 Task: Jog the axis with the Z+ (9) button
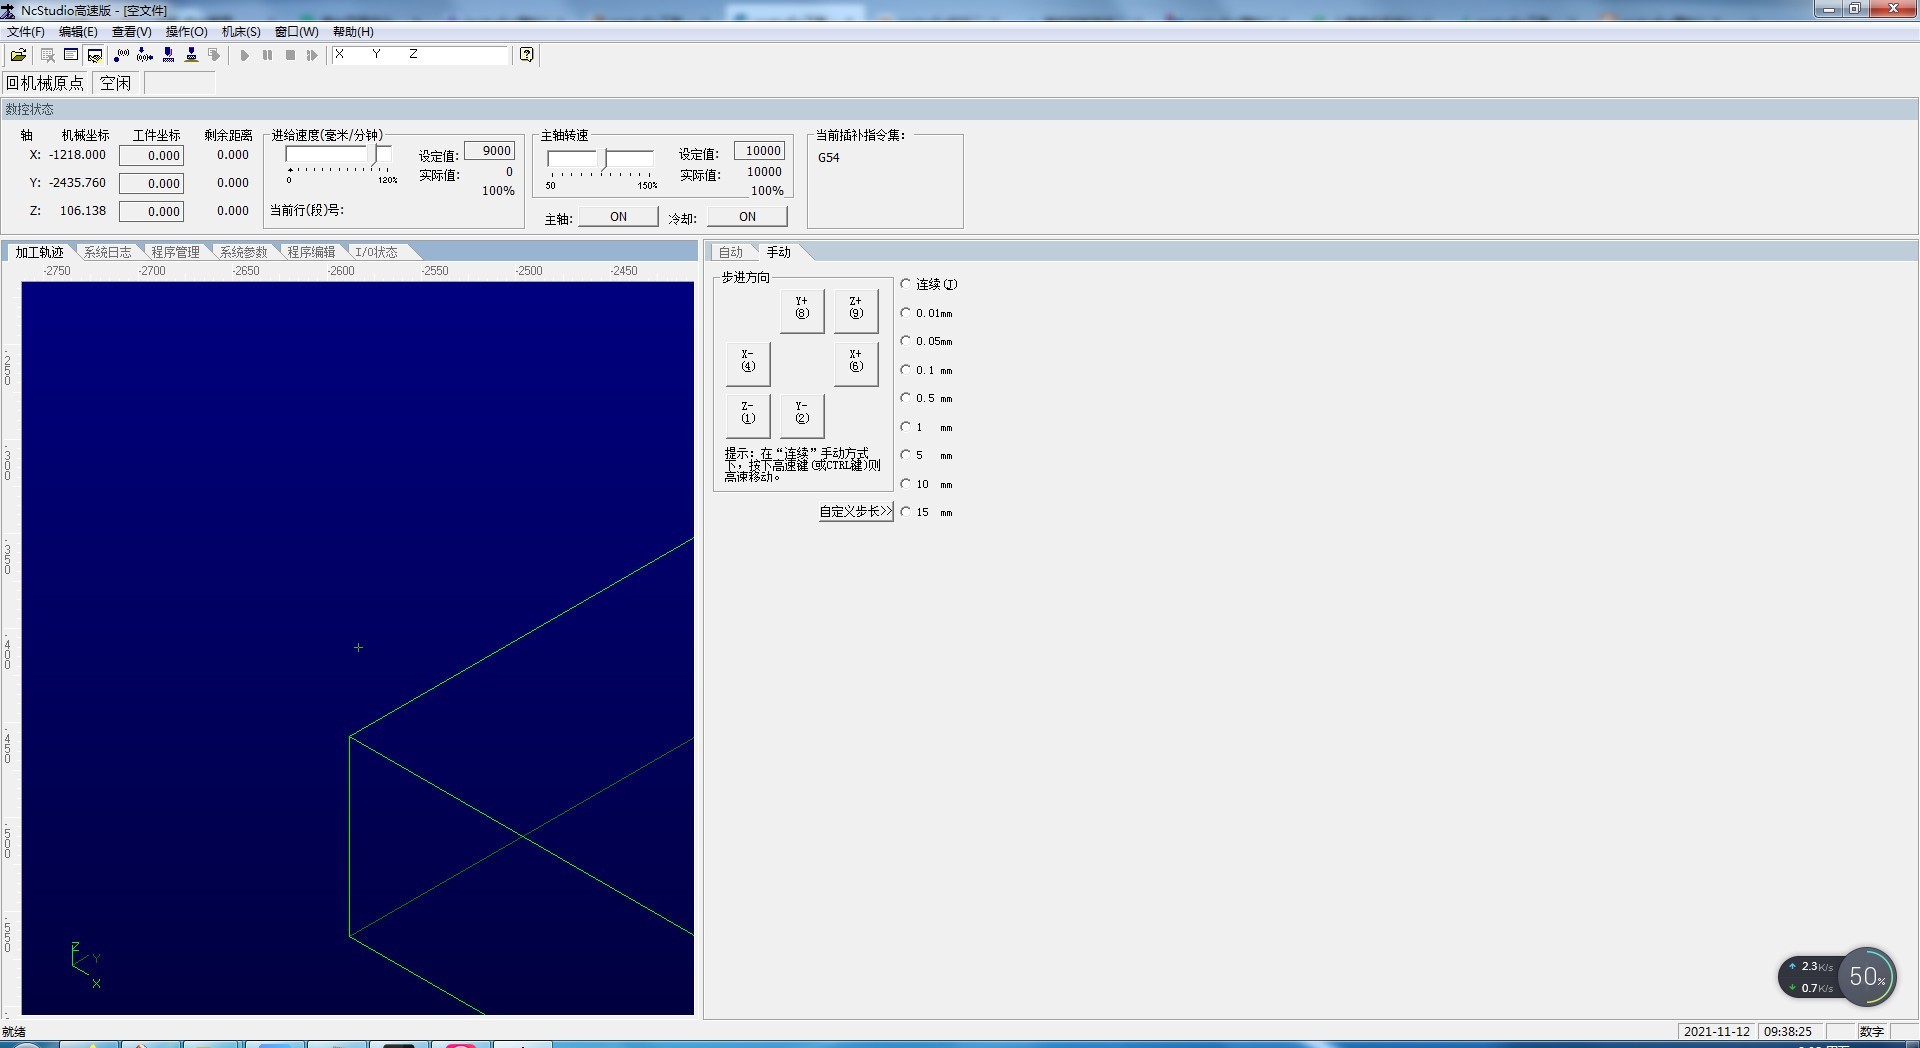[x=856, y=311]
